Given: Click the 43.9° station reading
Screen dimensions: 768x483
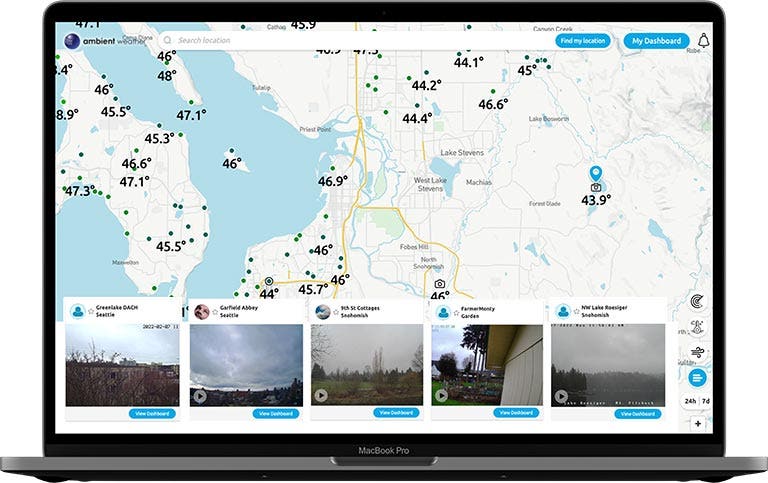Looking at the screenshot, I should click(596, 200).
